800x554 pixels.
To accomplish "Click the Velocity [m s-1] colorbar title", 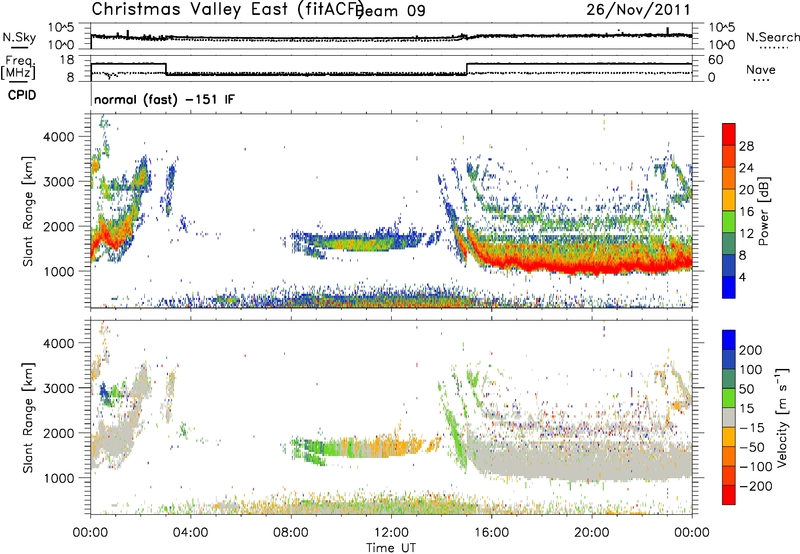I will [782, 417].
